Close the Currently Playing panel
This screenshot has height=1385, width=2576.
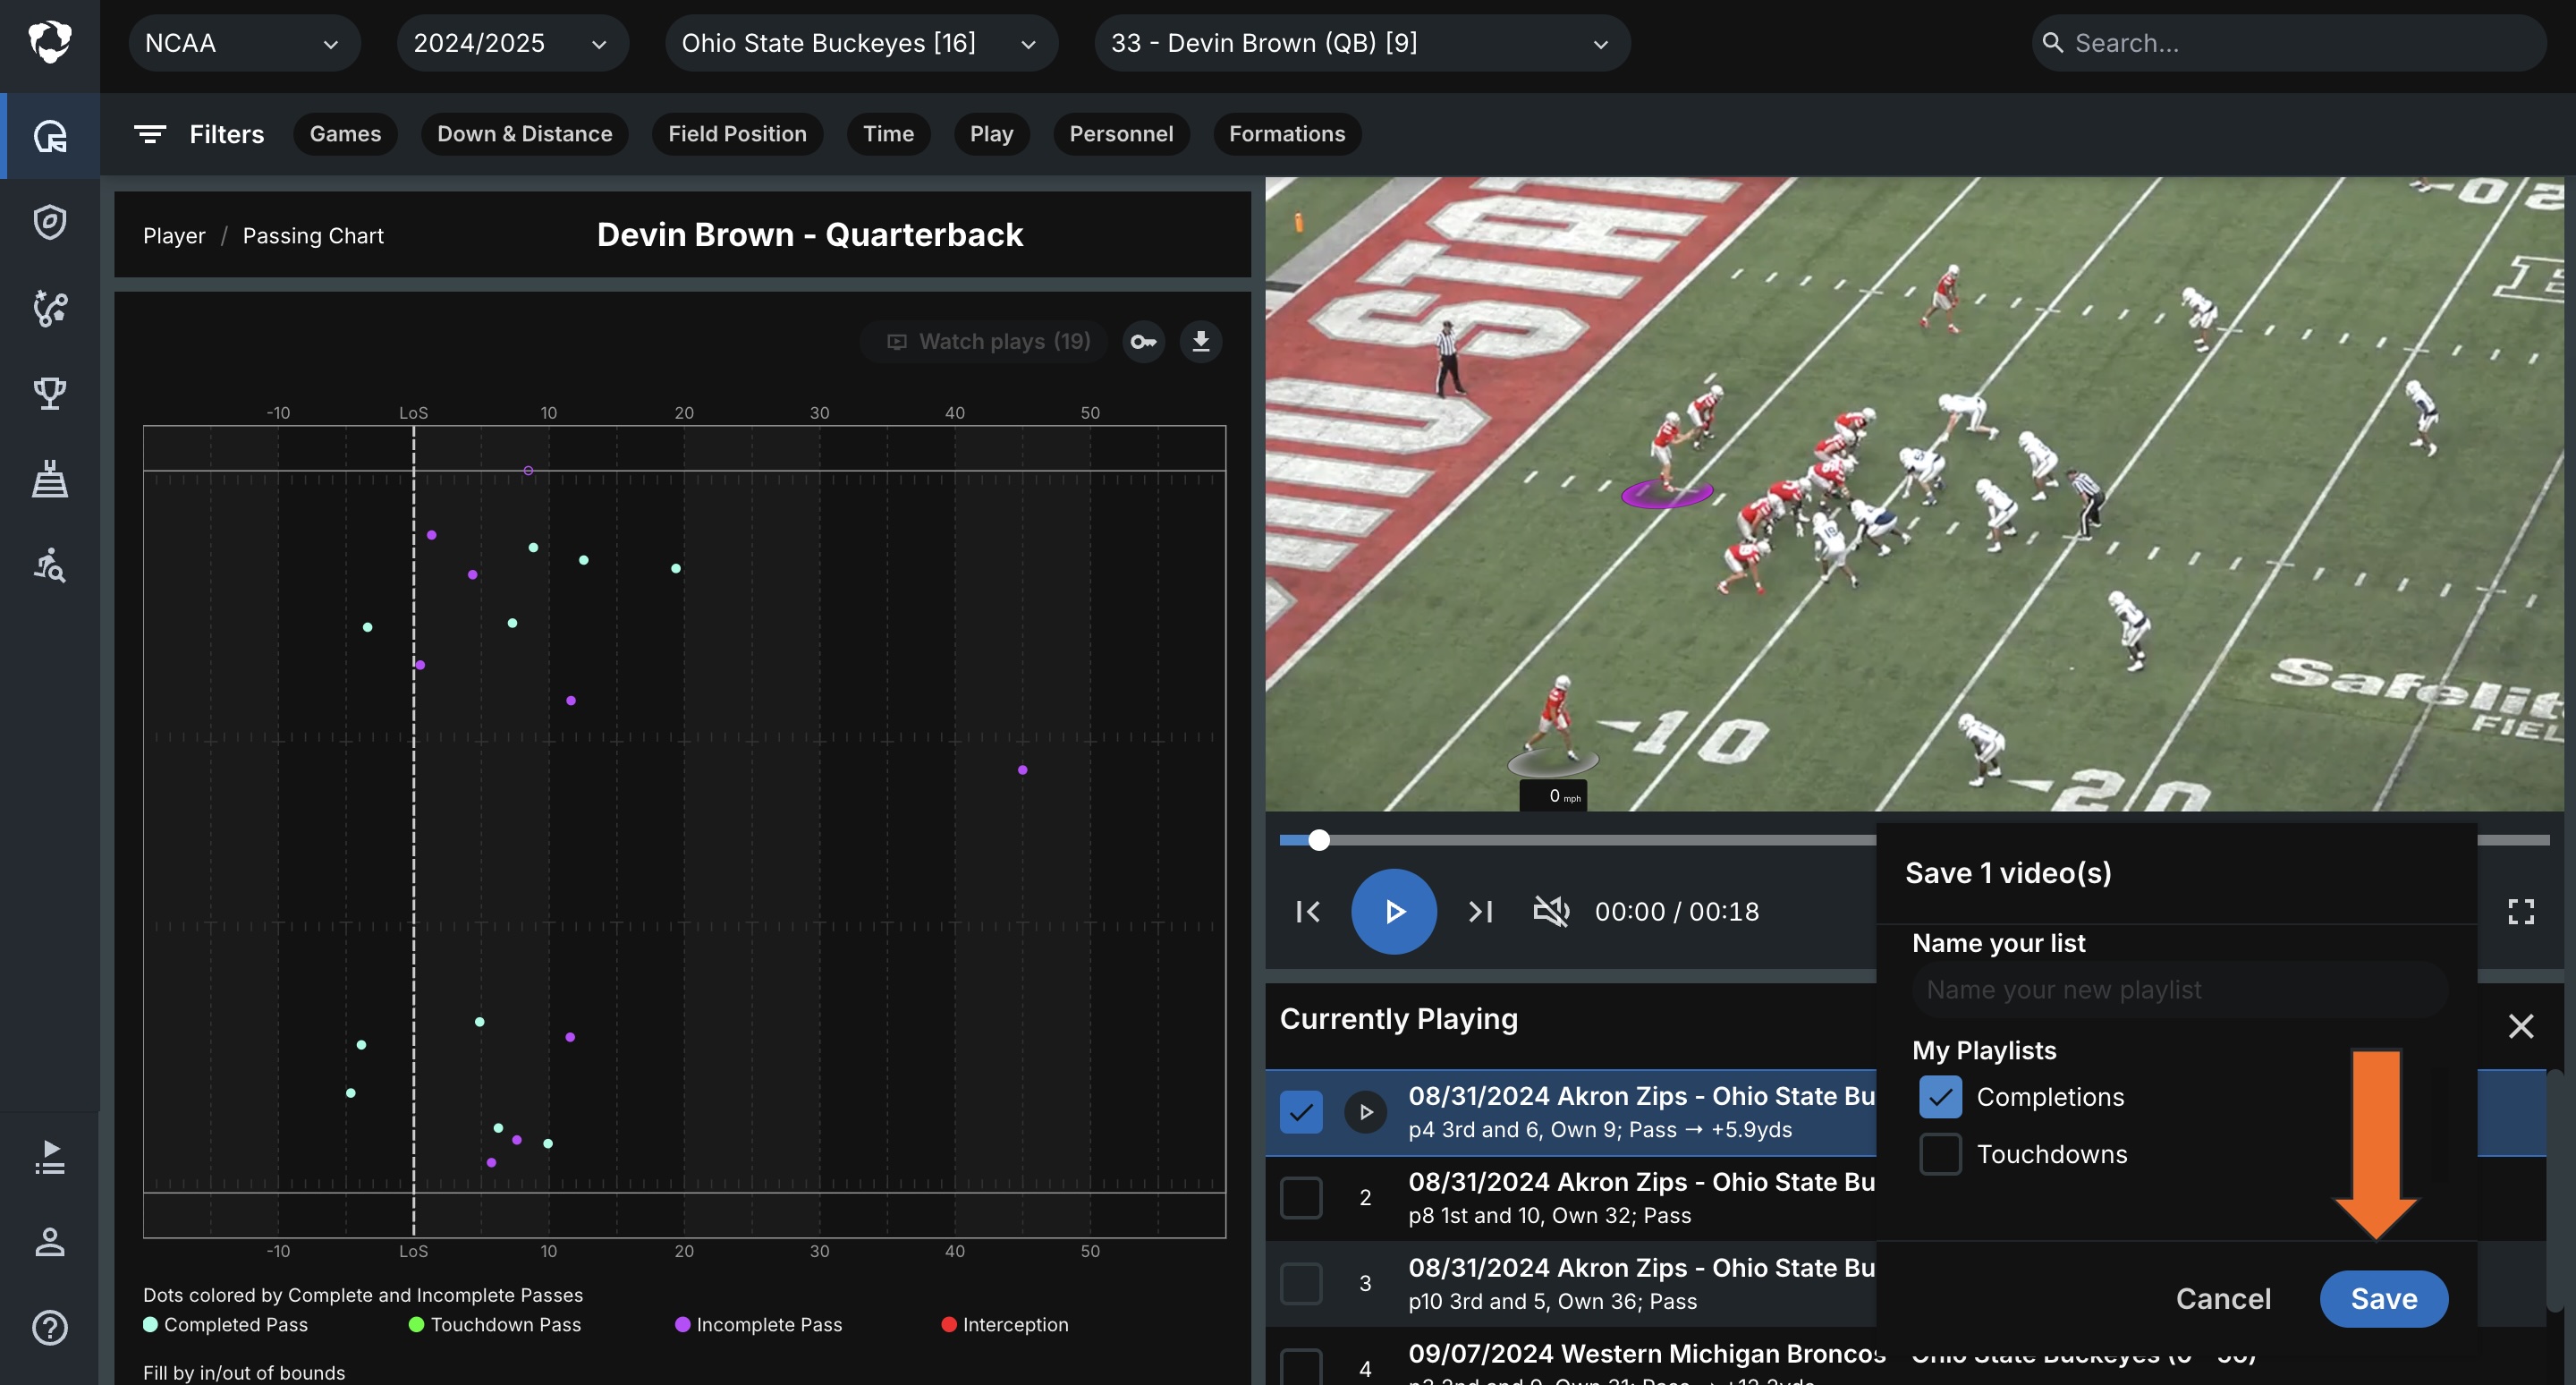tap(2521, 1026)
